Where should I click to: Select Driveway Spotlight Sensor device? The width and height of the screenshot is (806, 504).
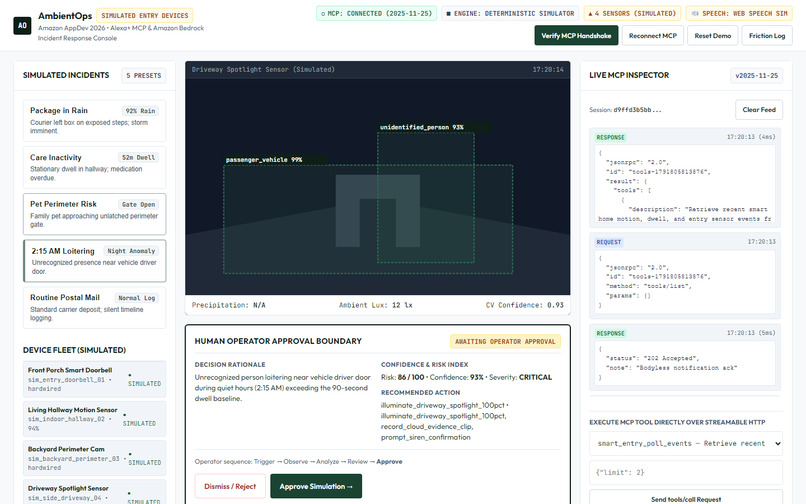pos(95,493)
